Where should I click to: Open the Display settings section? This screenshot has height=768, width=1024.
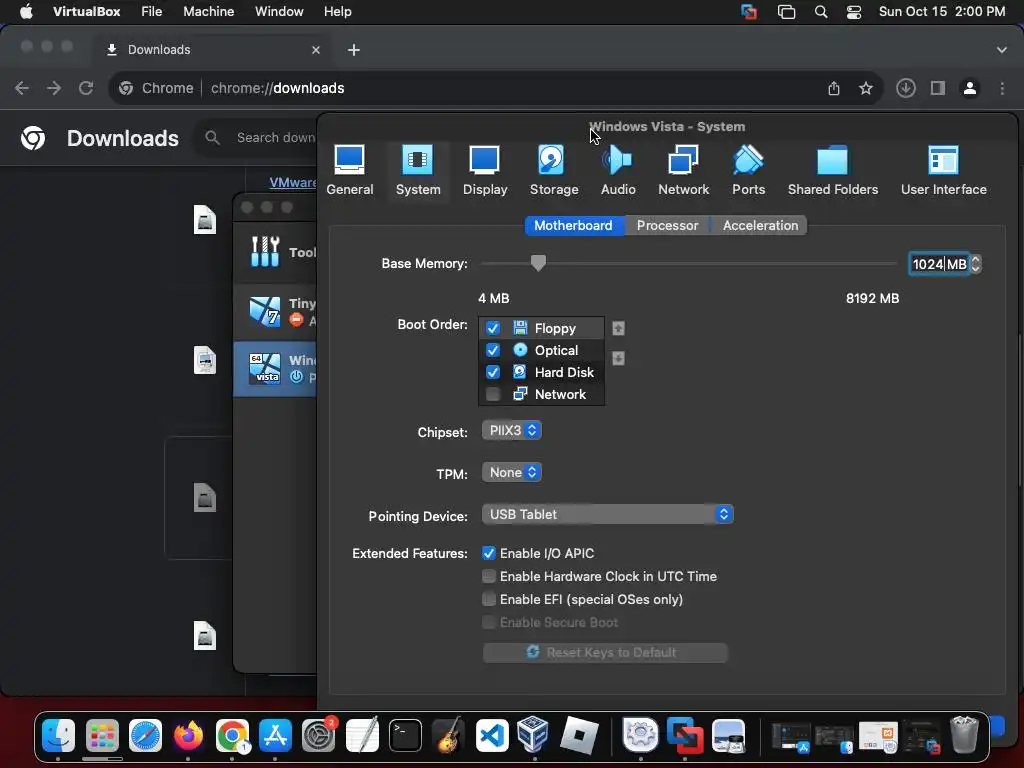[x=485, y=170]
